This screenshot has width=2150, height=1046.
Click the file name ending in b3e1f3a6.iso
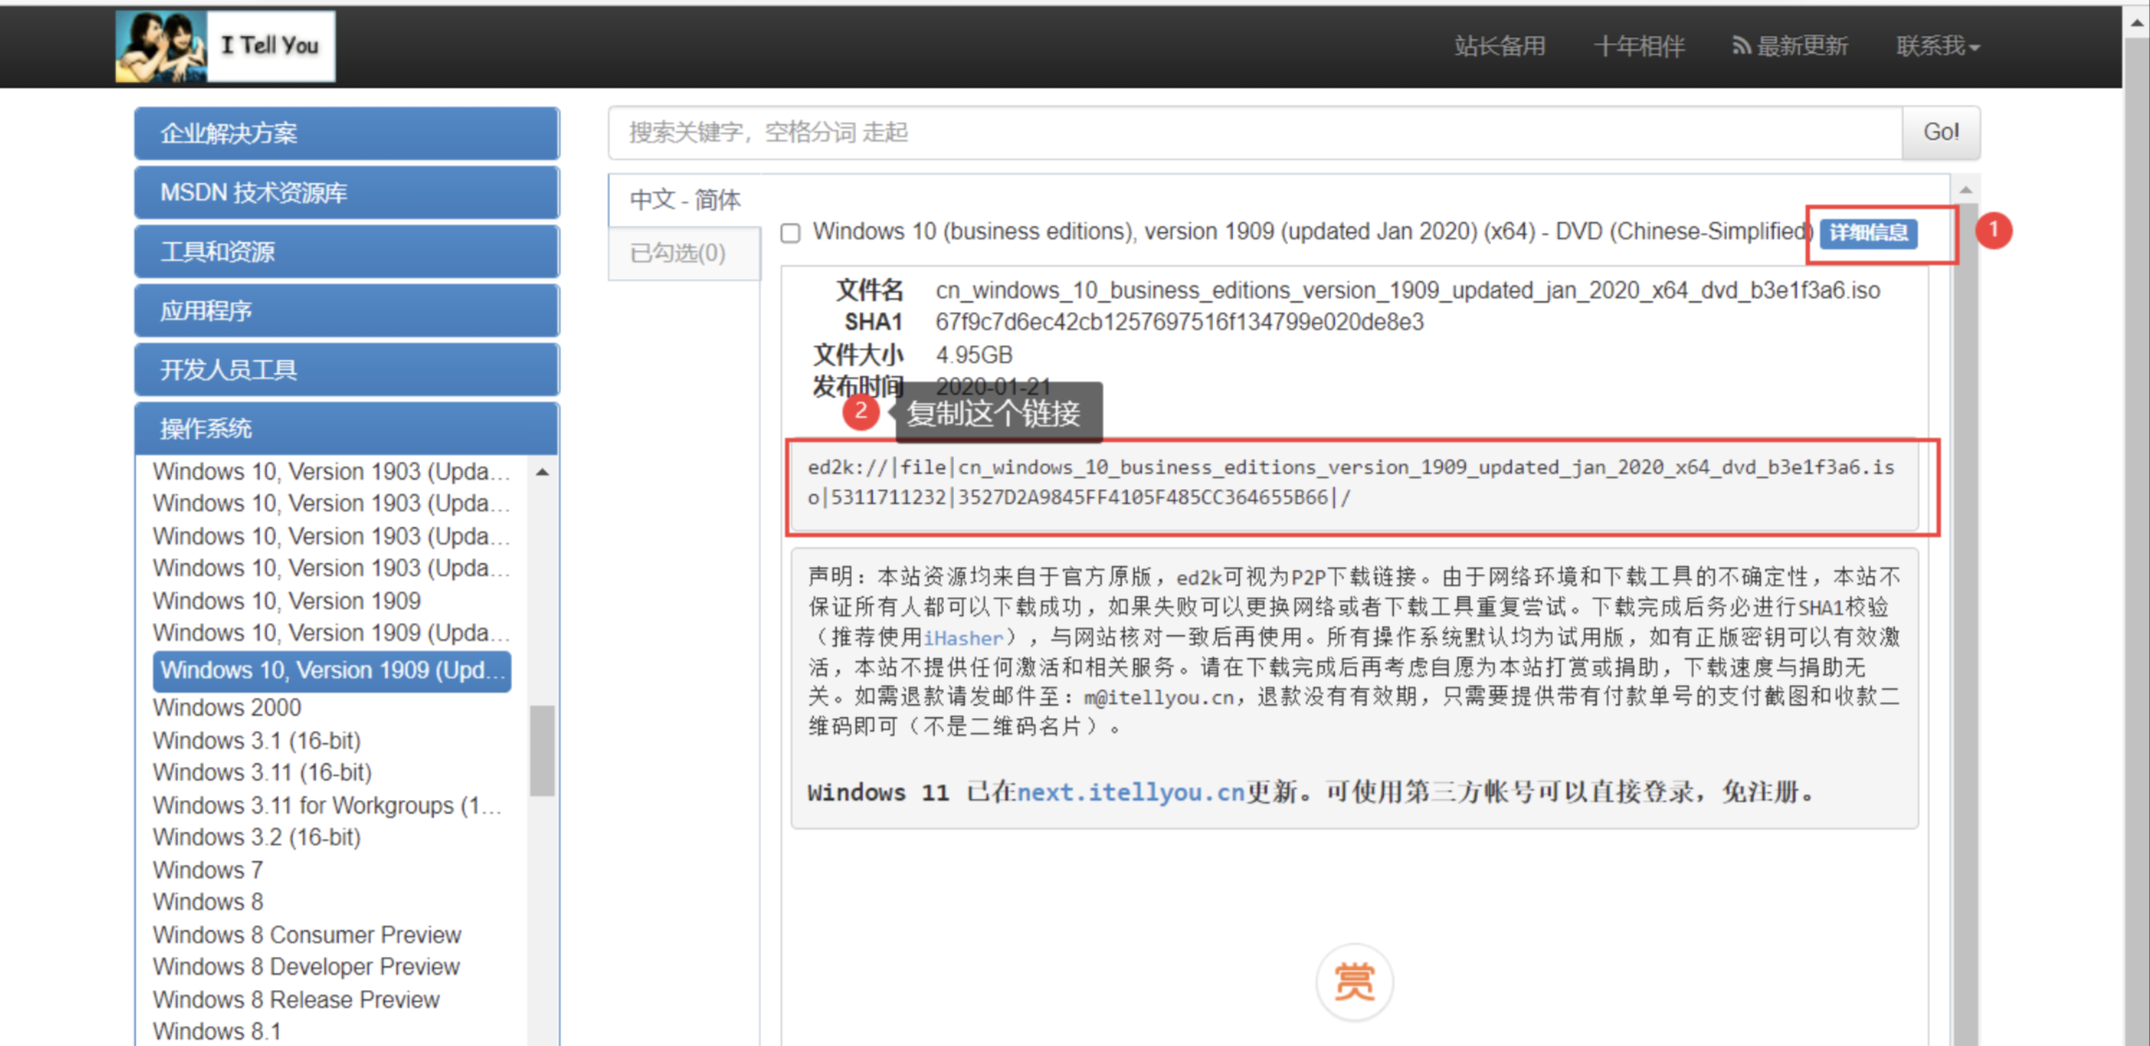1408,290
